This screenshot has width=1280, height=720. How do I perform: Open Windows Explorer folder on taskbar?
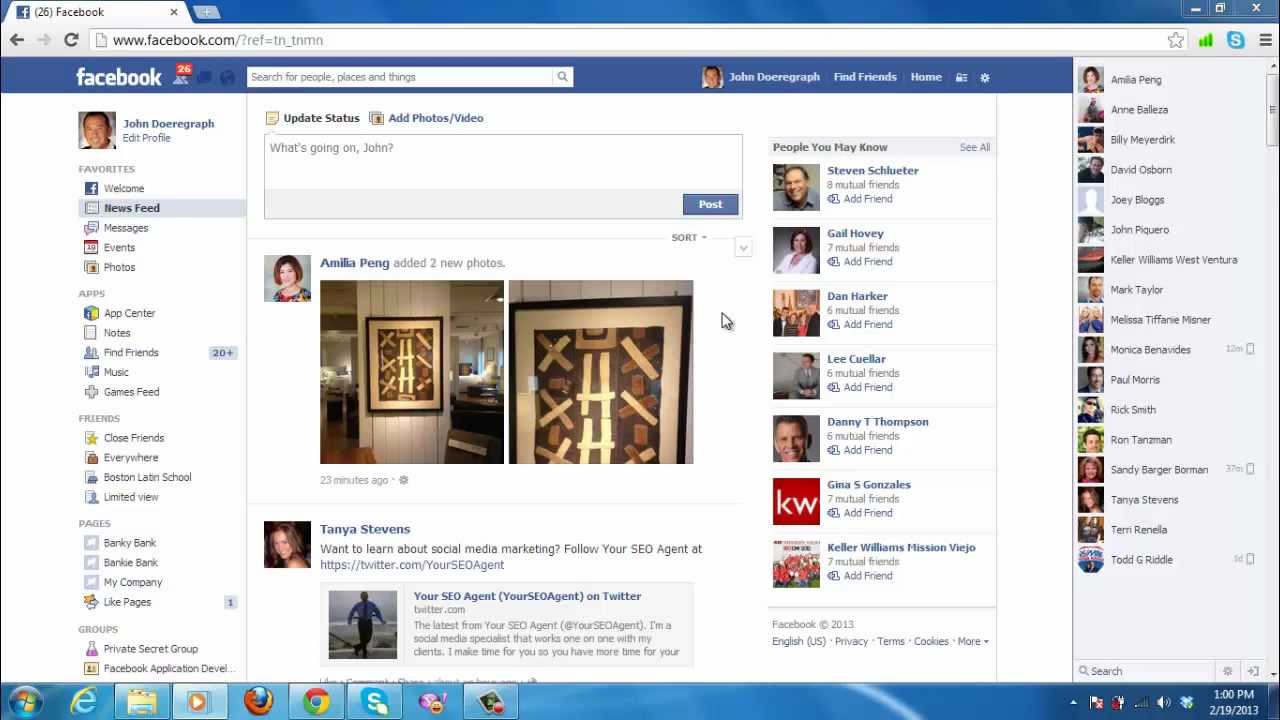pyautogui.click(x=142, y=702)
